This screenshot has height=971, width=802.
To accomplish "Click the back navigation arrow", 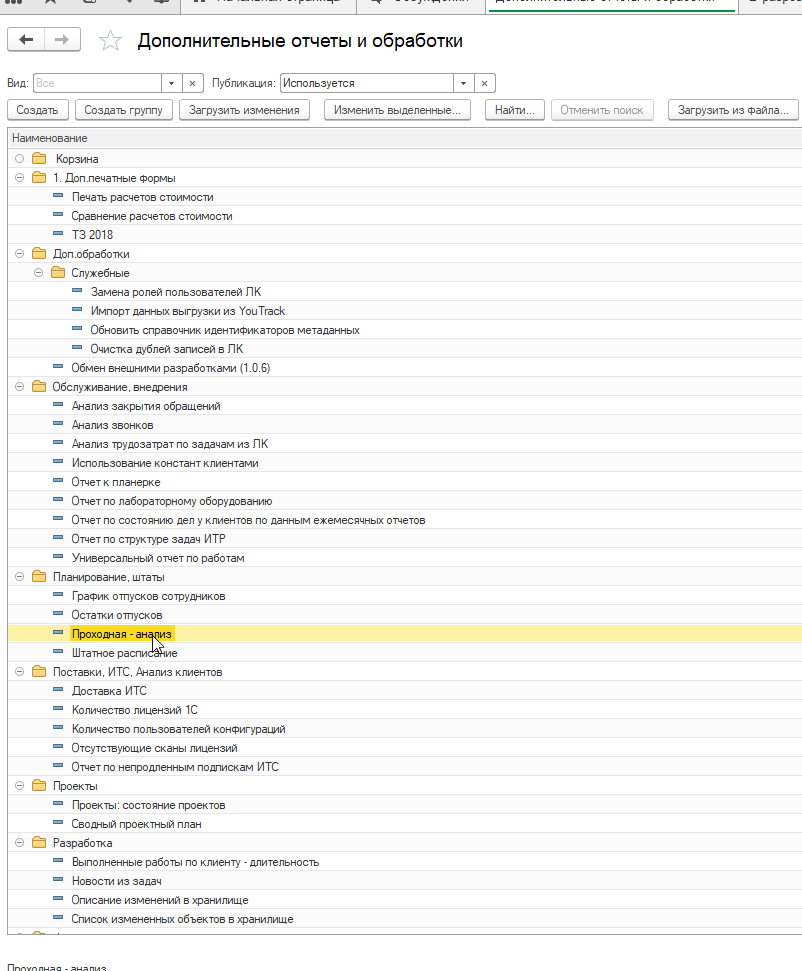I will click(x=26, y=39).
